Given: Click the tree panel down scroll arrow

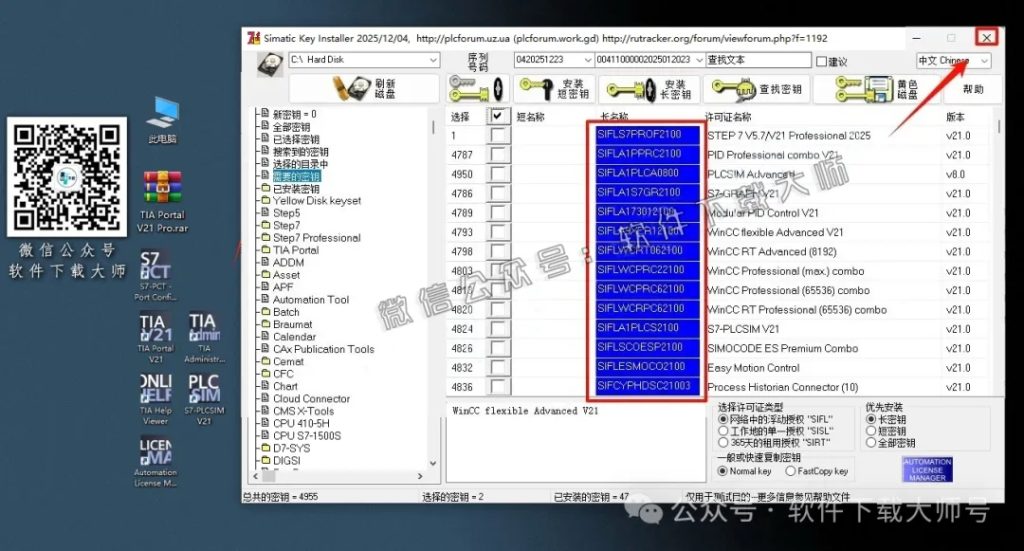Looking at the screenshot, I should 432,463.
